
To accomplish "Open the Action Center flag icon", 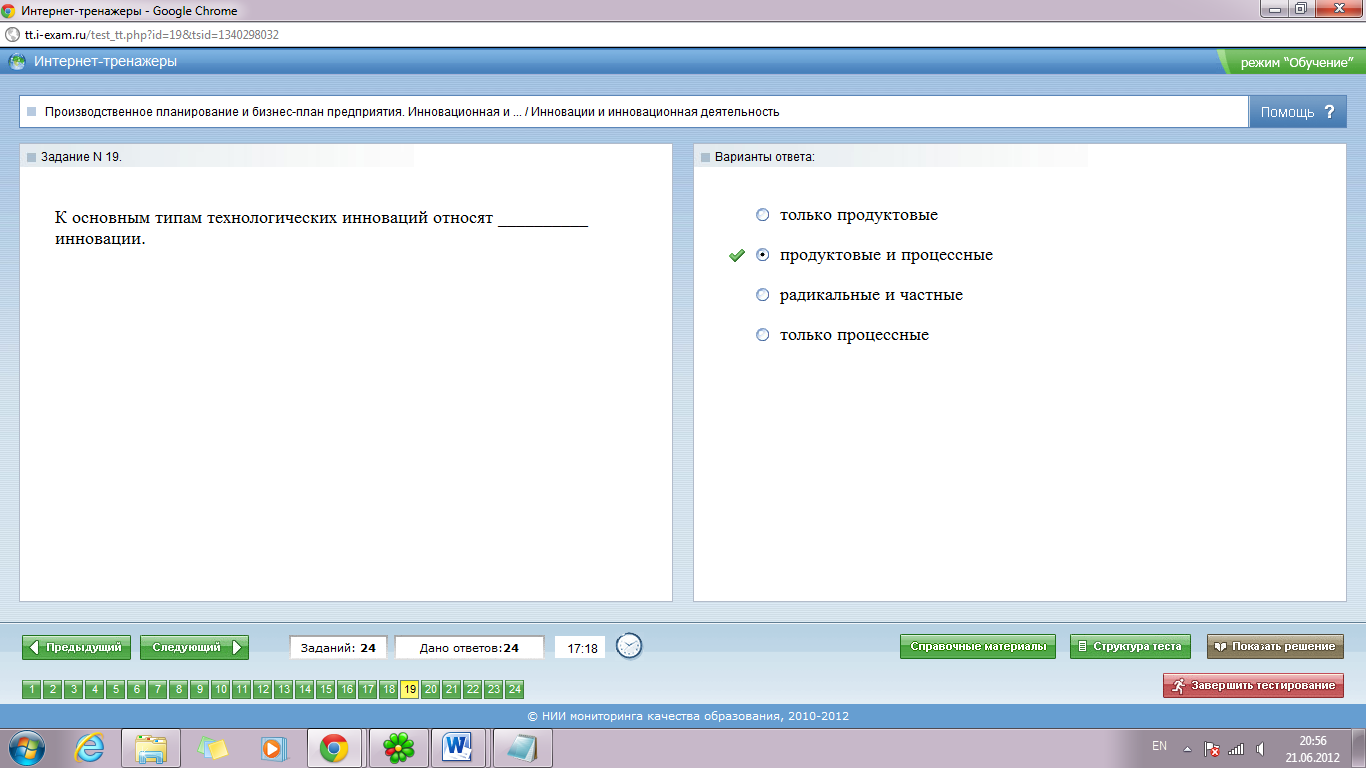I will (1211, 748).
